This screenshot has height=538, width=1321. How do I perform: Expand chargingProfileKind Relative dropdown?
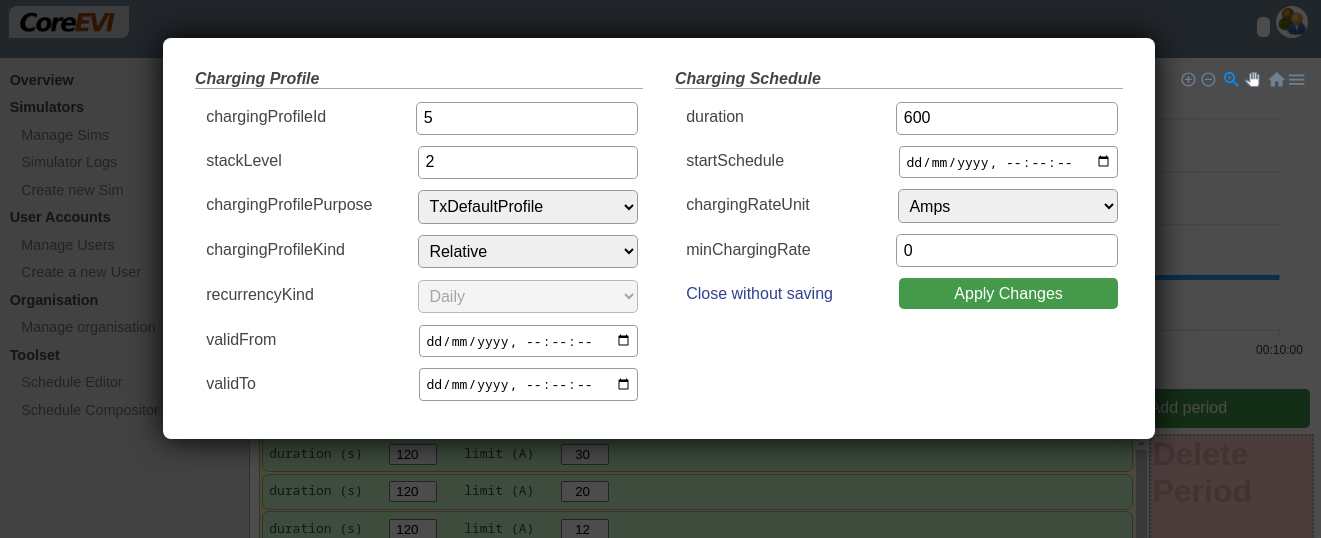527,251
